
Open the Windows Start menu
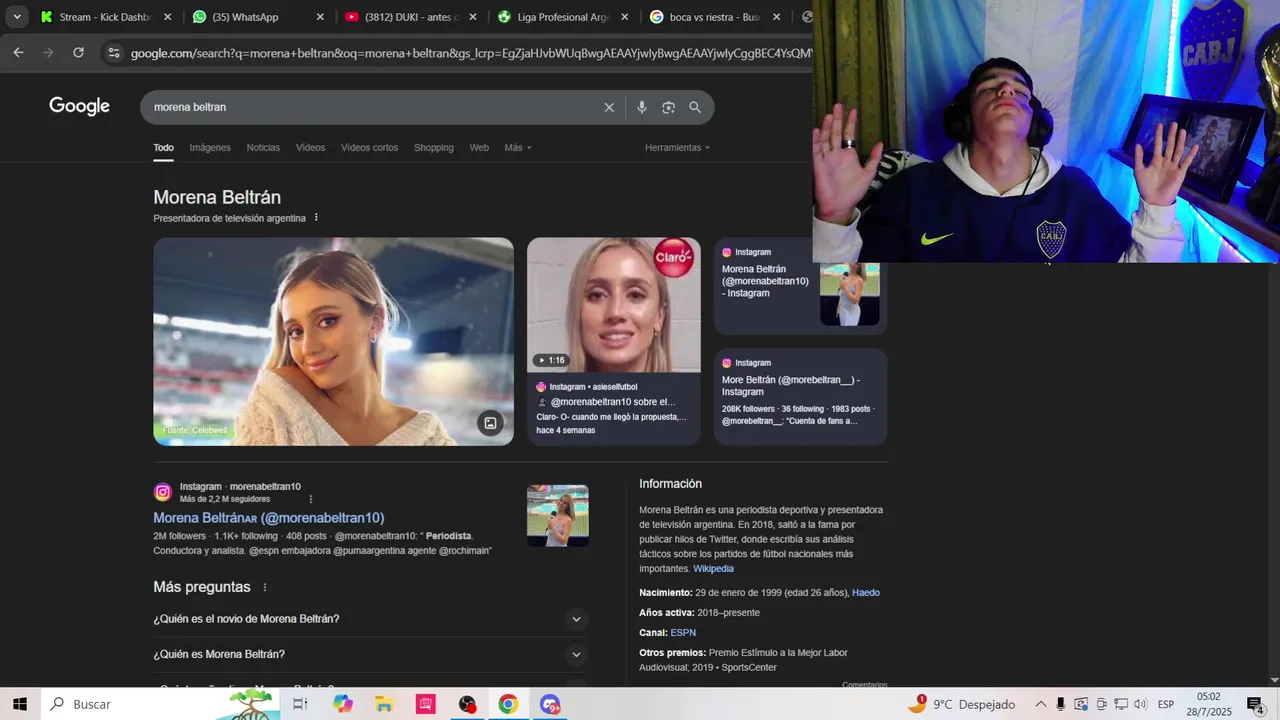[x=19, y=704]
